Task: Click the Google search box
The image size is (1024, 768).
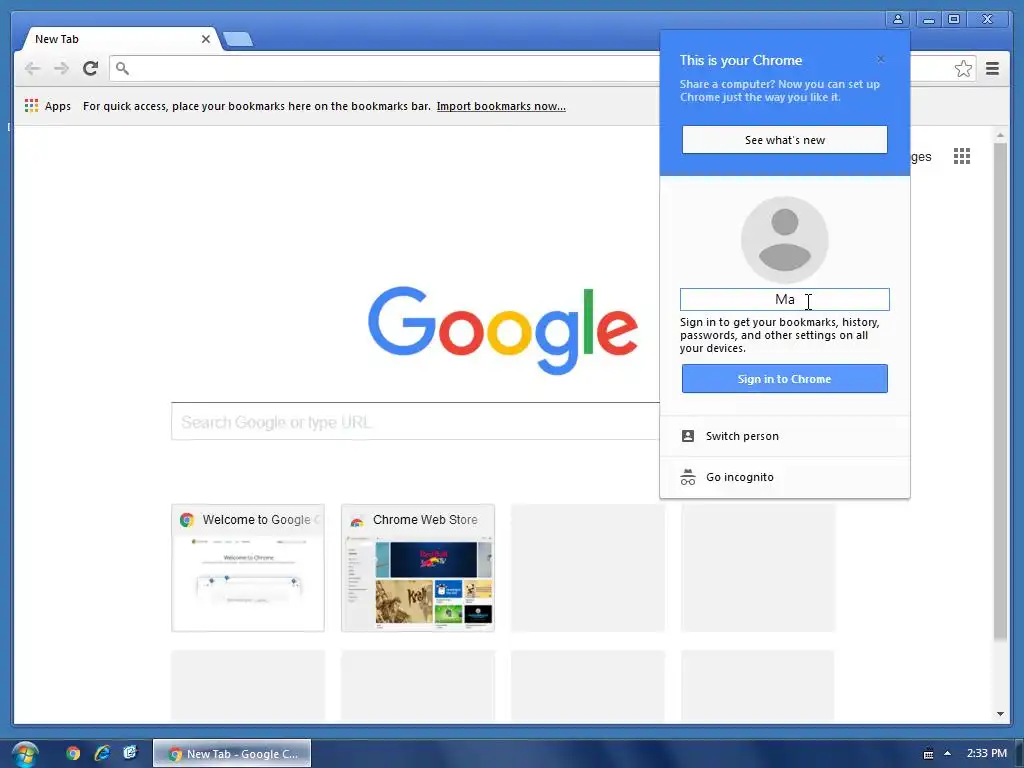Action: (415, 422)
